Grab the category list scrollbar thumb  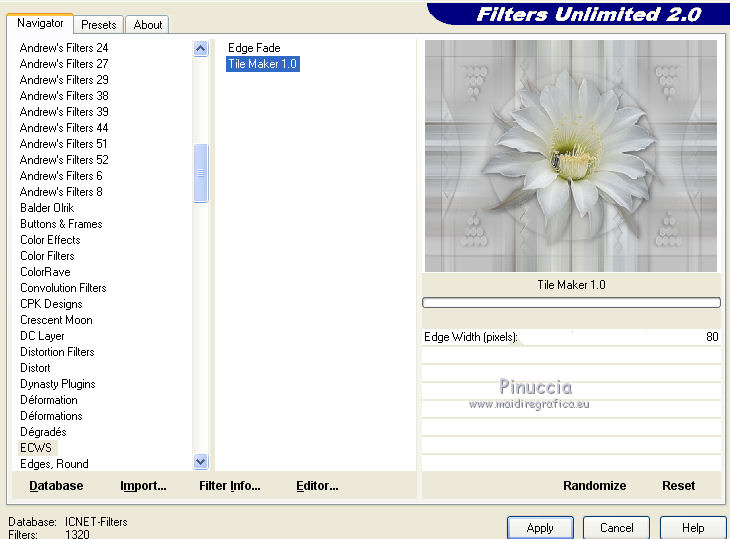[201, 173]
